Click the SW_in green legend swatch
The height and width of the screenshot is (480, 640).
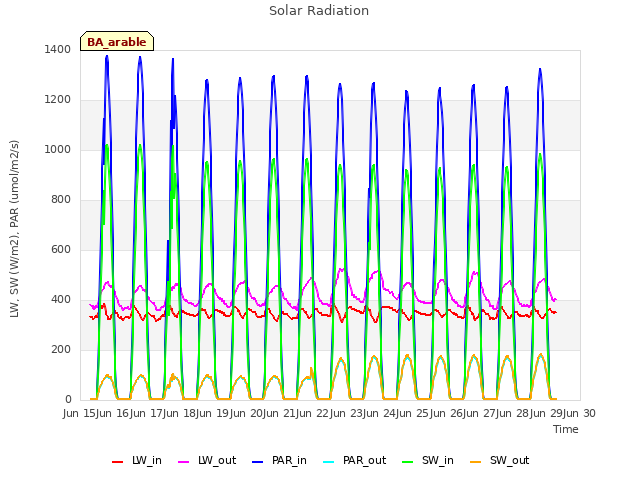(x=407, y=462)
